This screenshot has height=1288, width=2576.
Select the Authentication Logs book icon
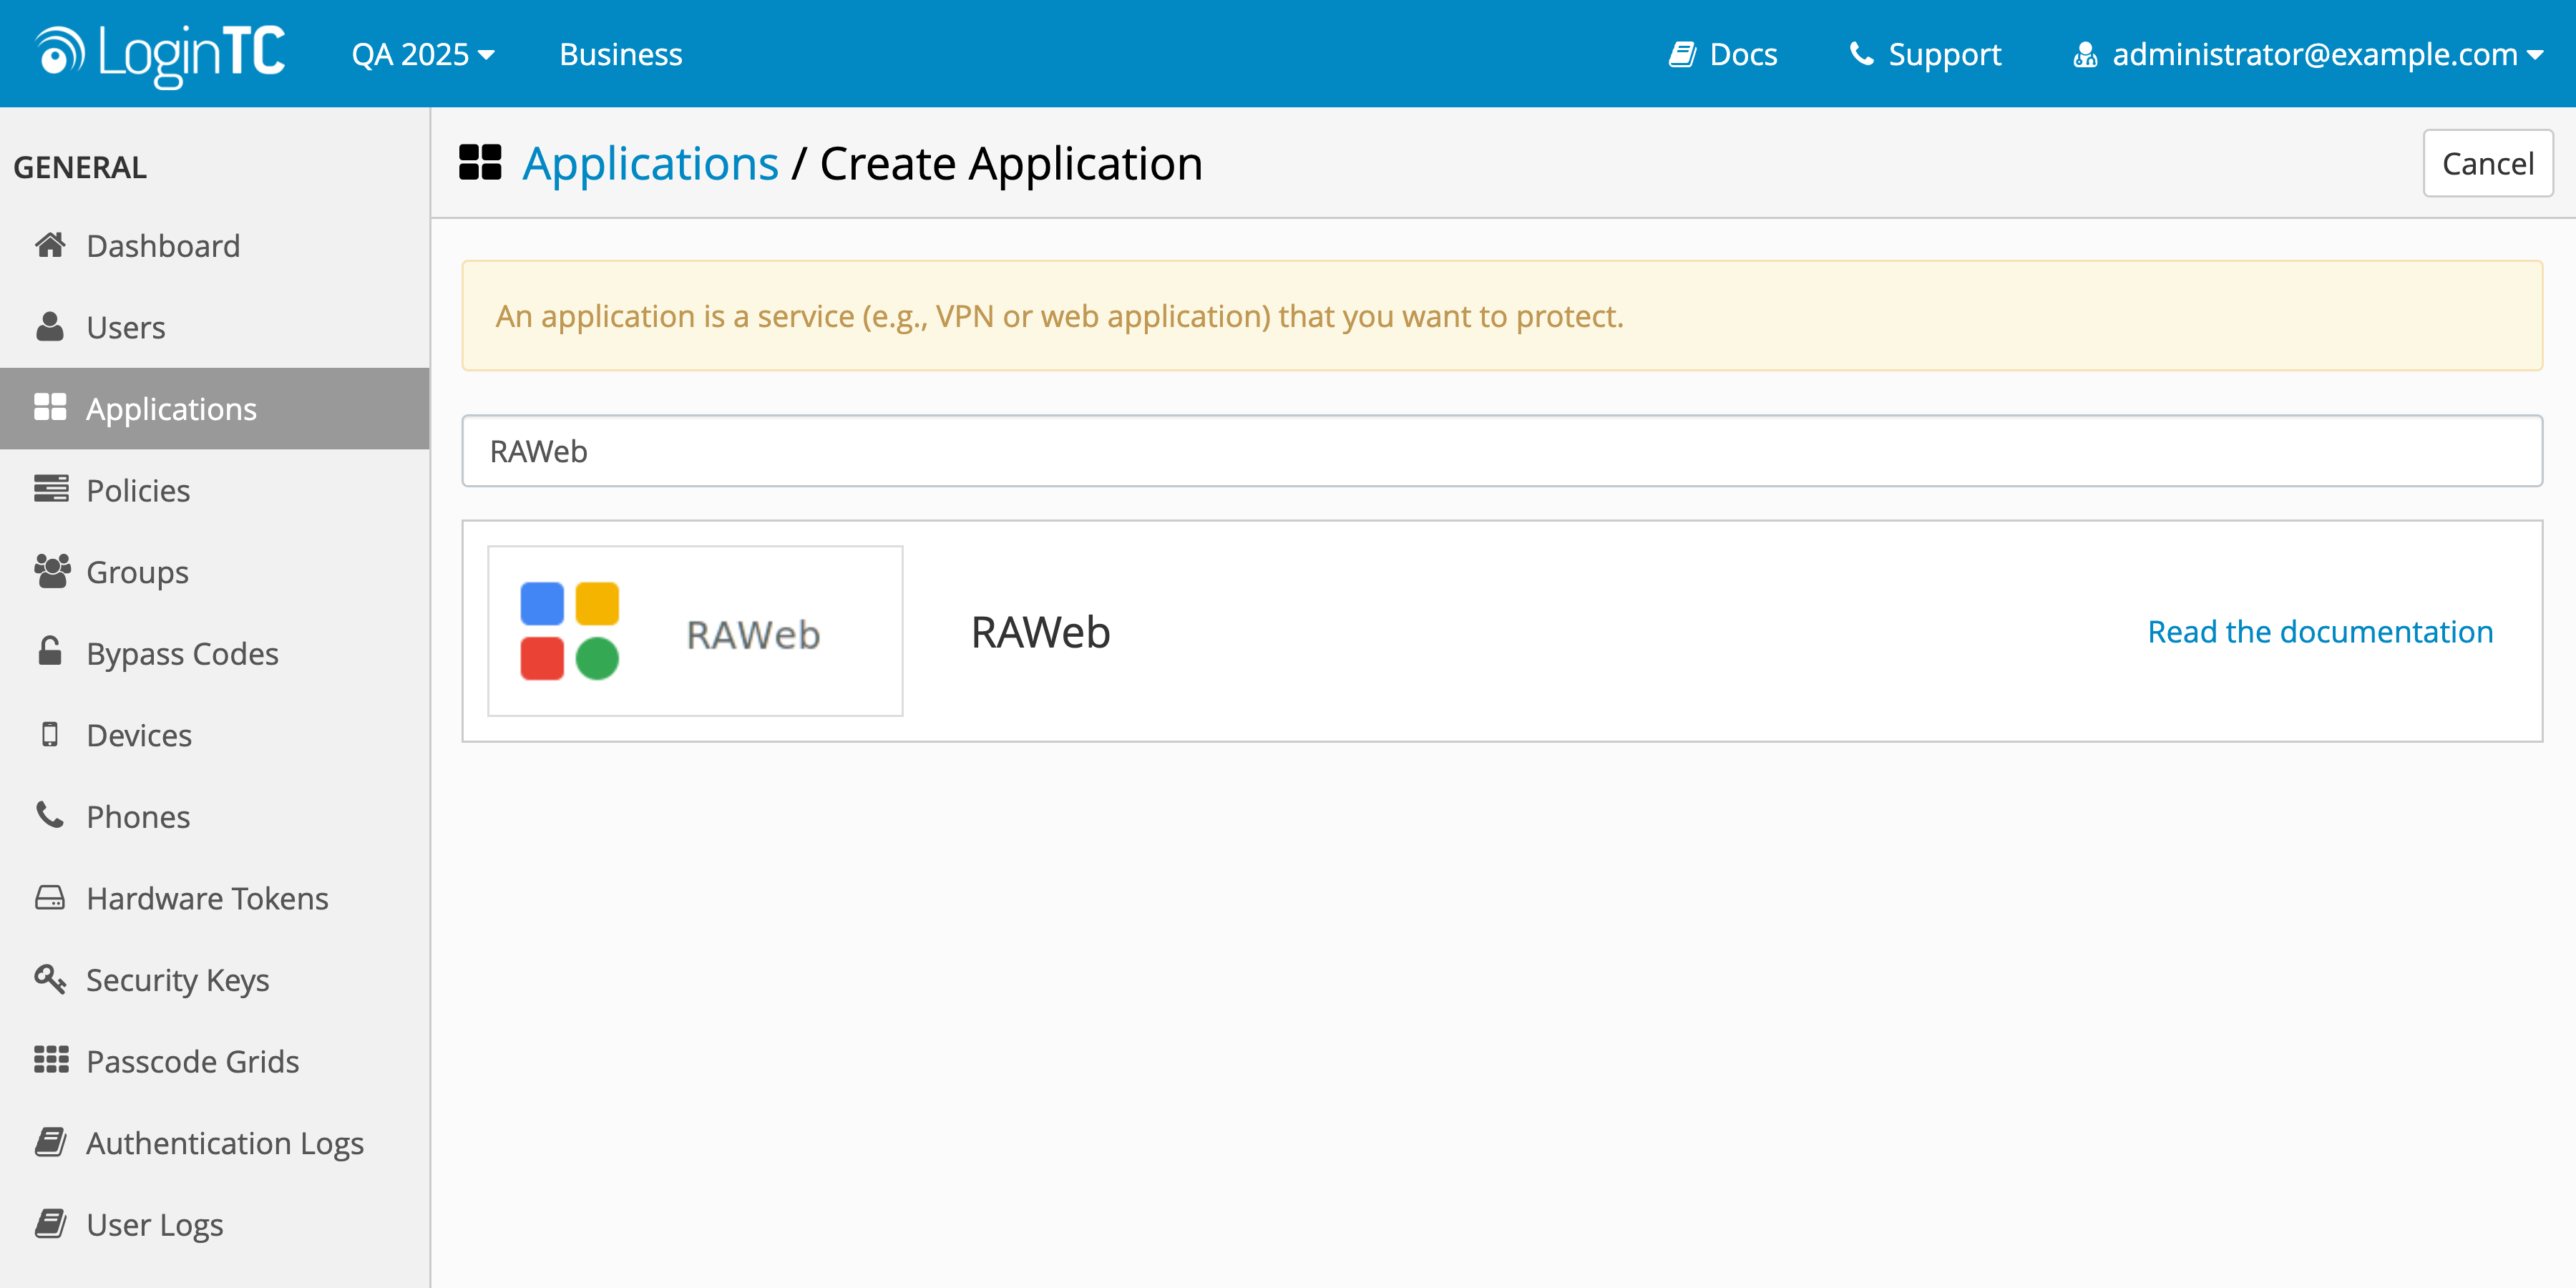51,1142
